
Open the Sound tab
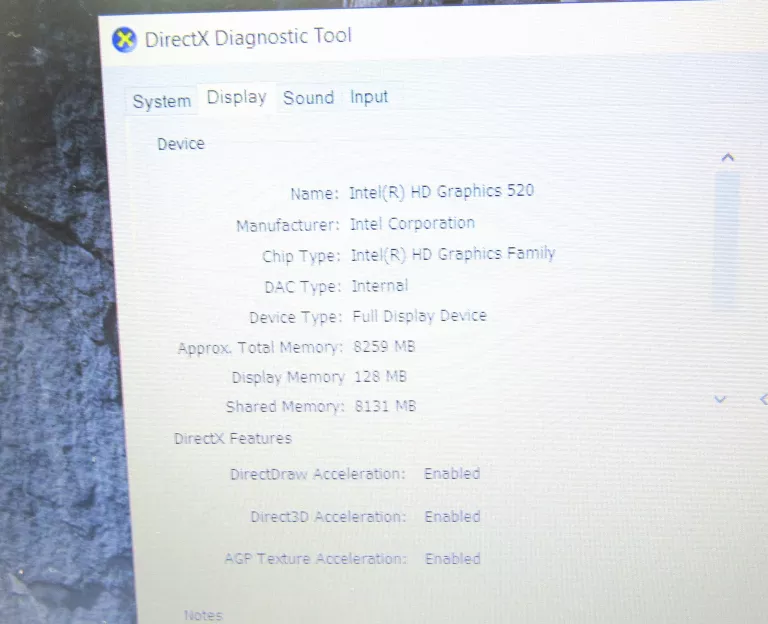(309, 98)
